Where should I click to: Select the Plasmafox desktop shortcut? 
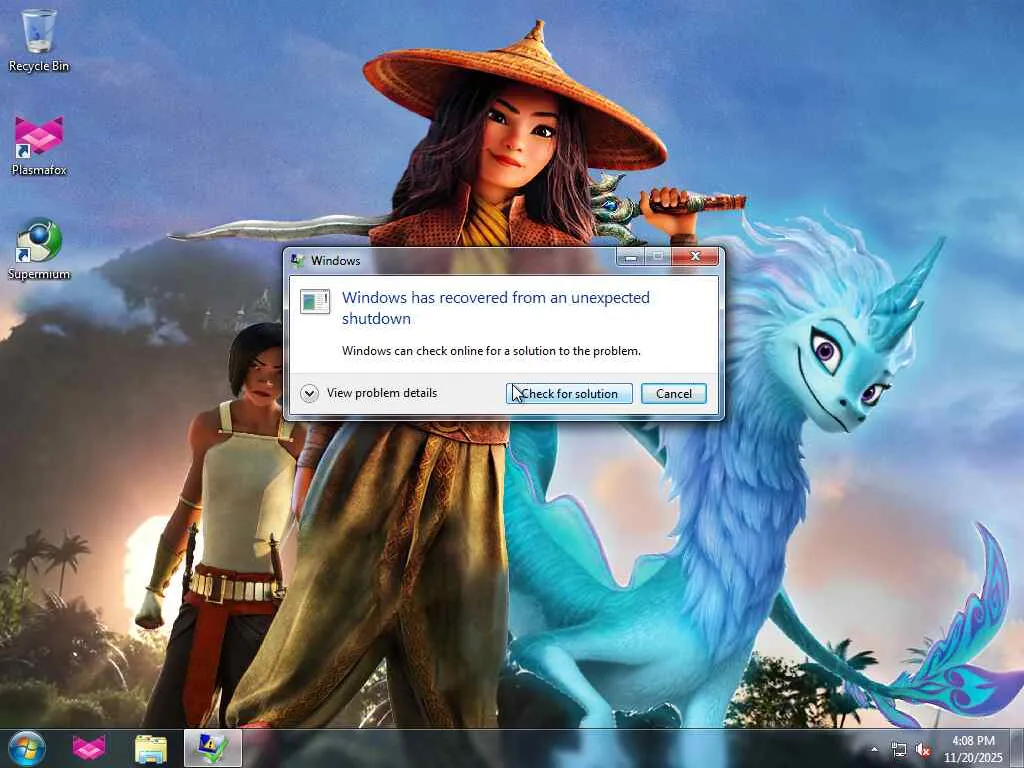39,146
